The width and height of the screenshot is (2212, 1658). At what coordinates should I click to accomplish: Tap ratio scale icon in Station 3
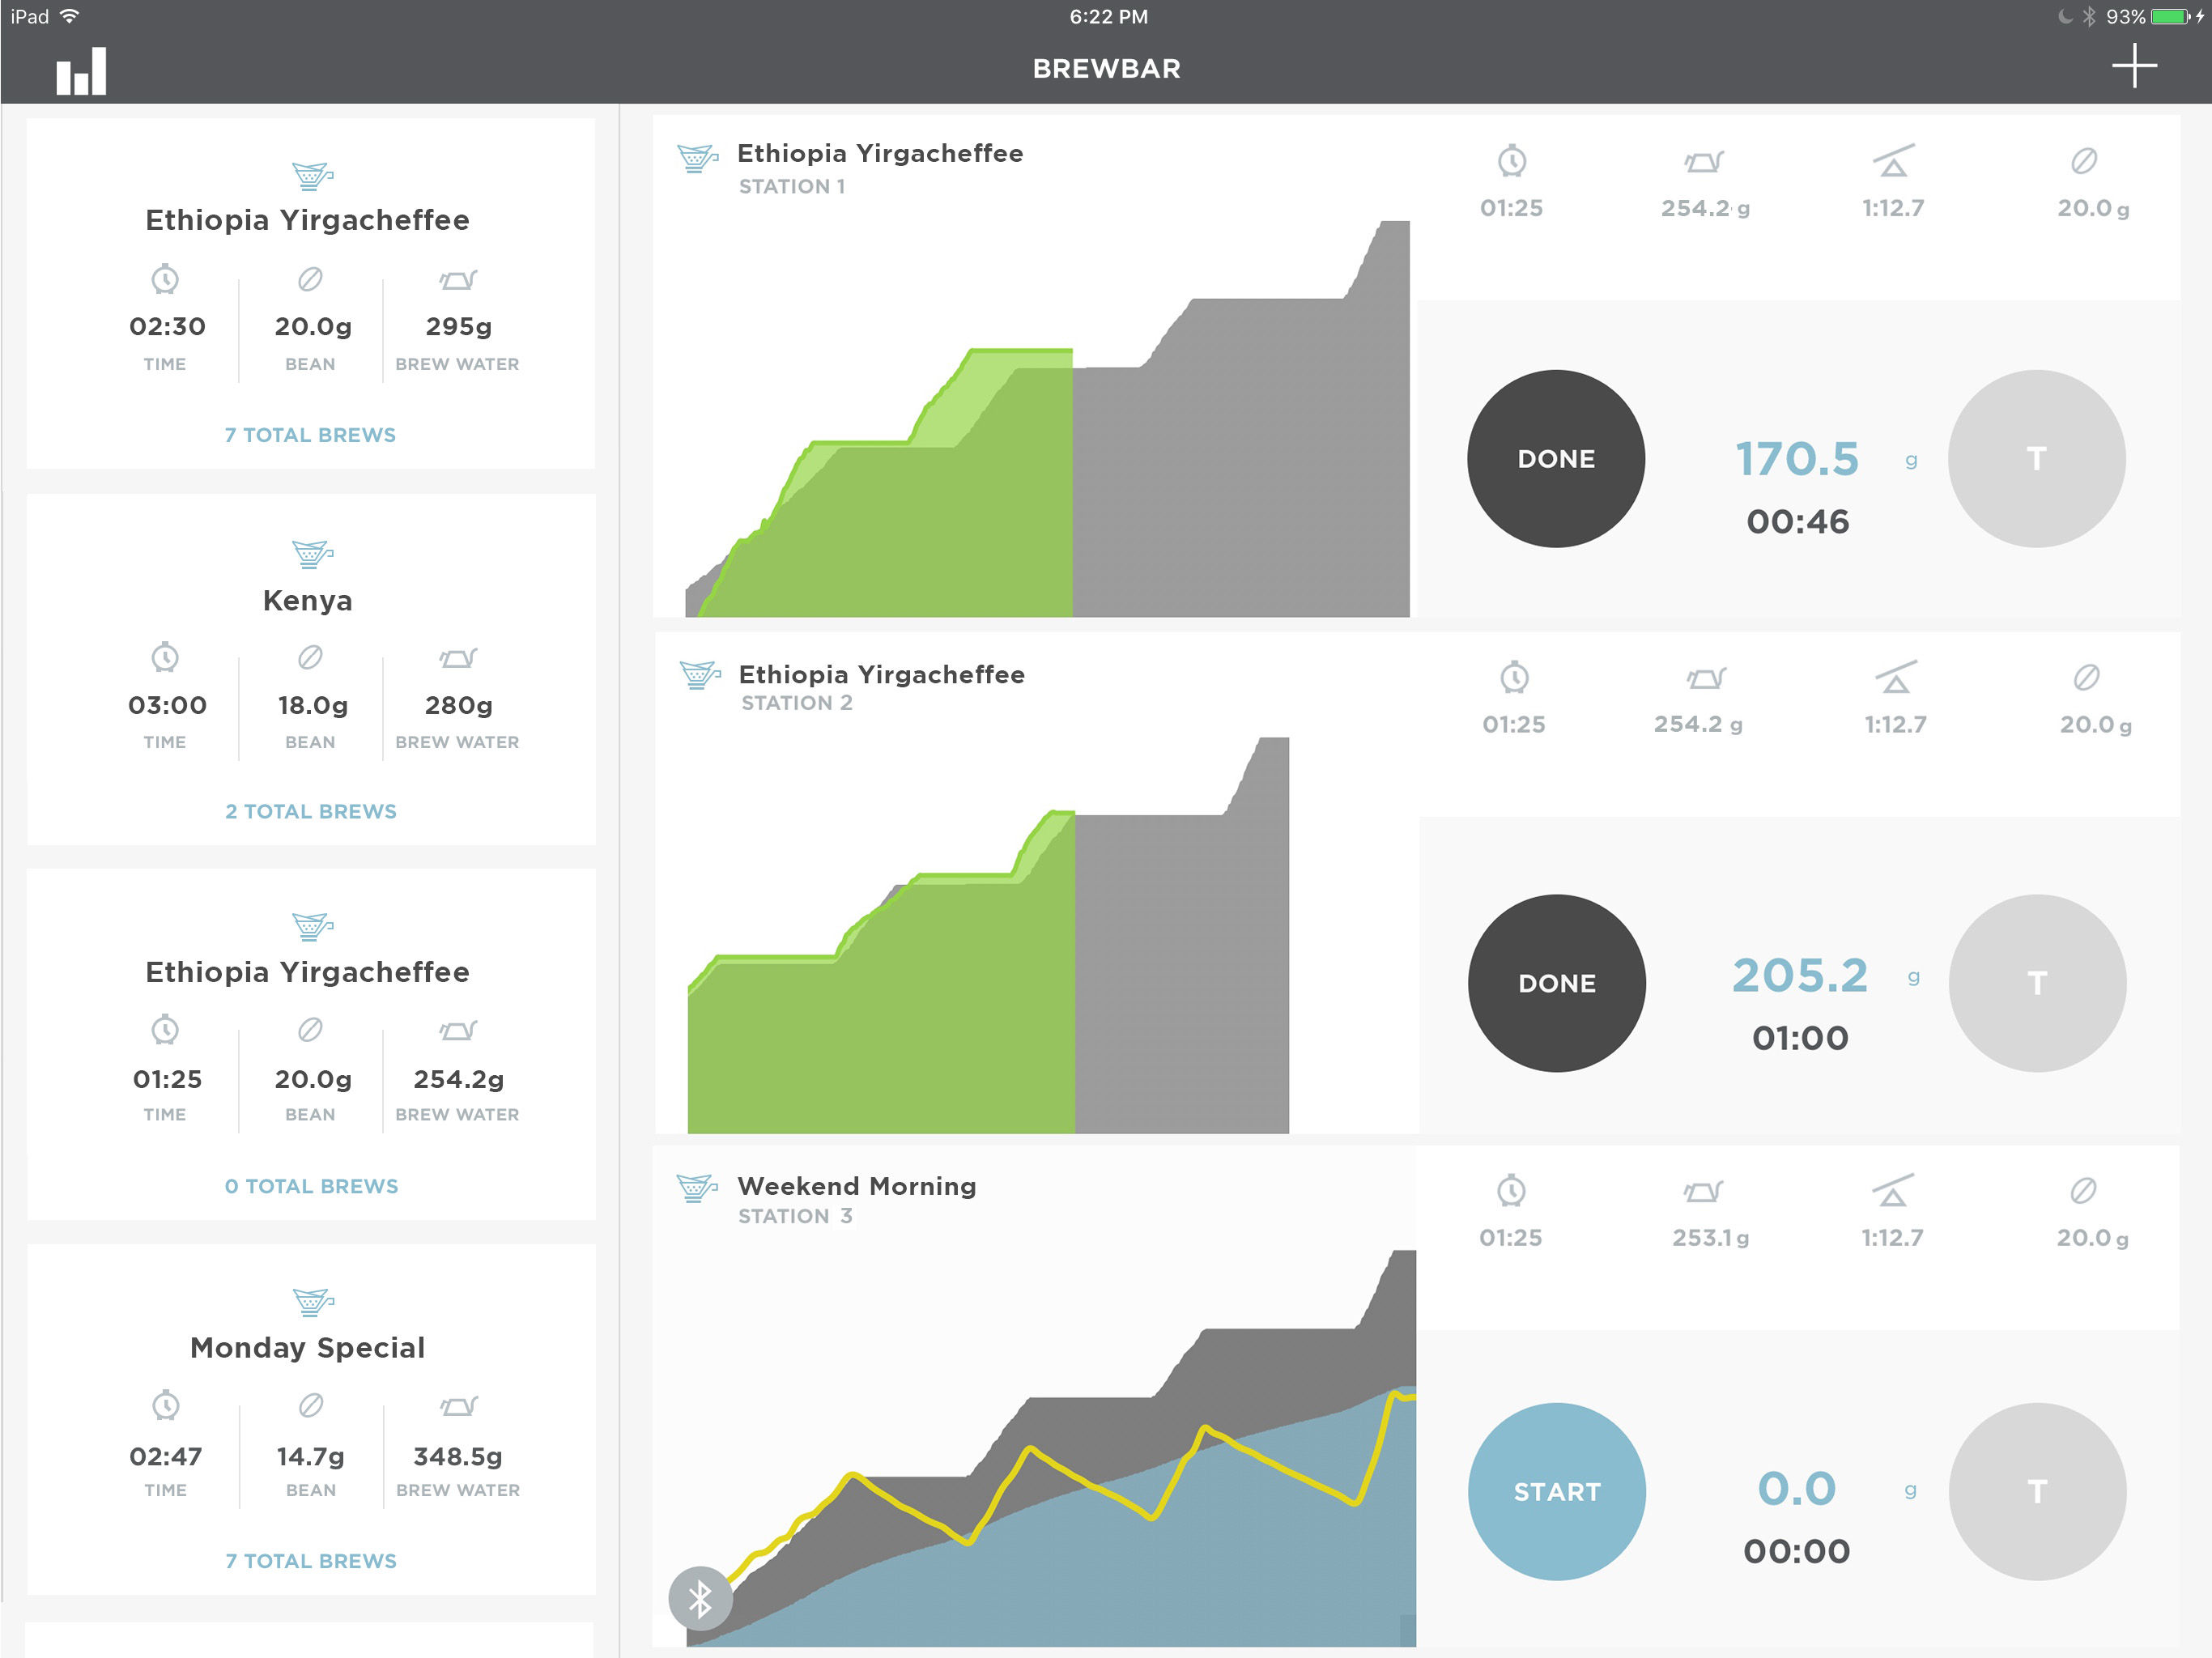click(x=1892, y=1190)
